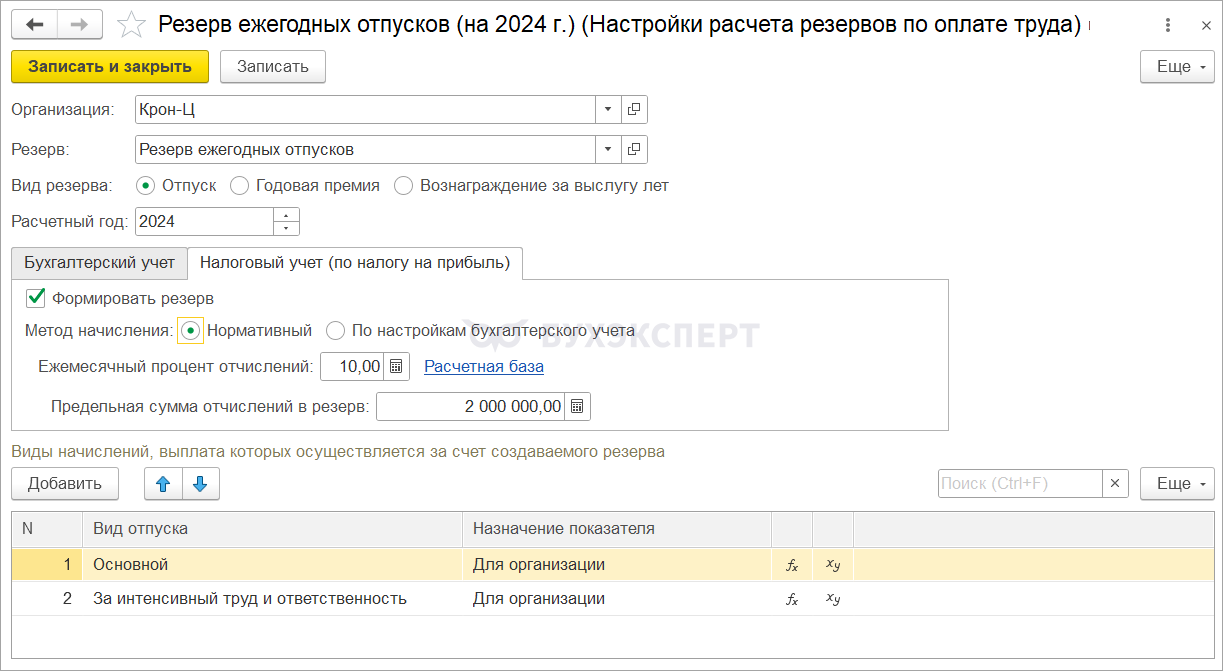The image size is (1223, 671).
Task: Select the За интенсивный труд row
Action: click(250, 599)
